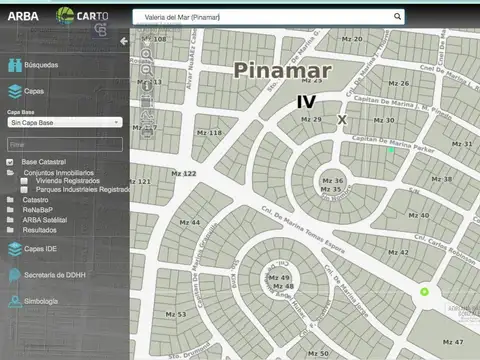480x360 pixels.
Task: Select the zoom in magnifier tool
Action: [x=147, y=54]
